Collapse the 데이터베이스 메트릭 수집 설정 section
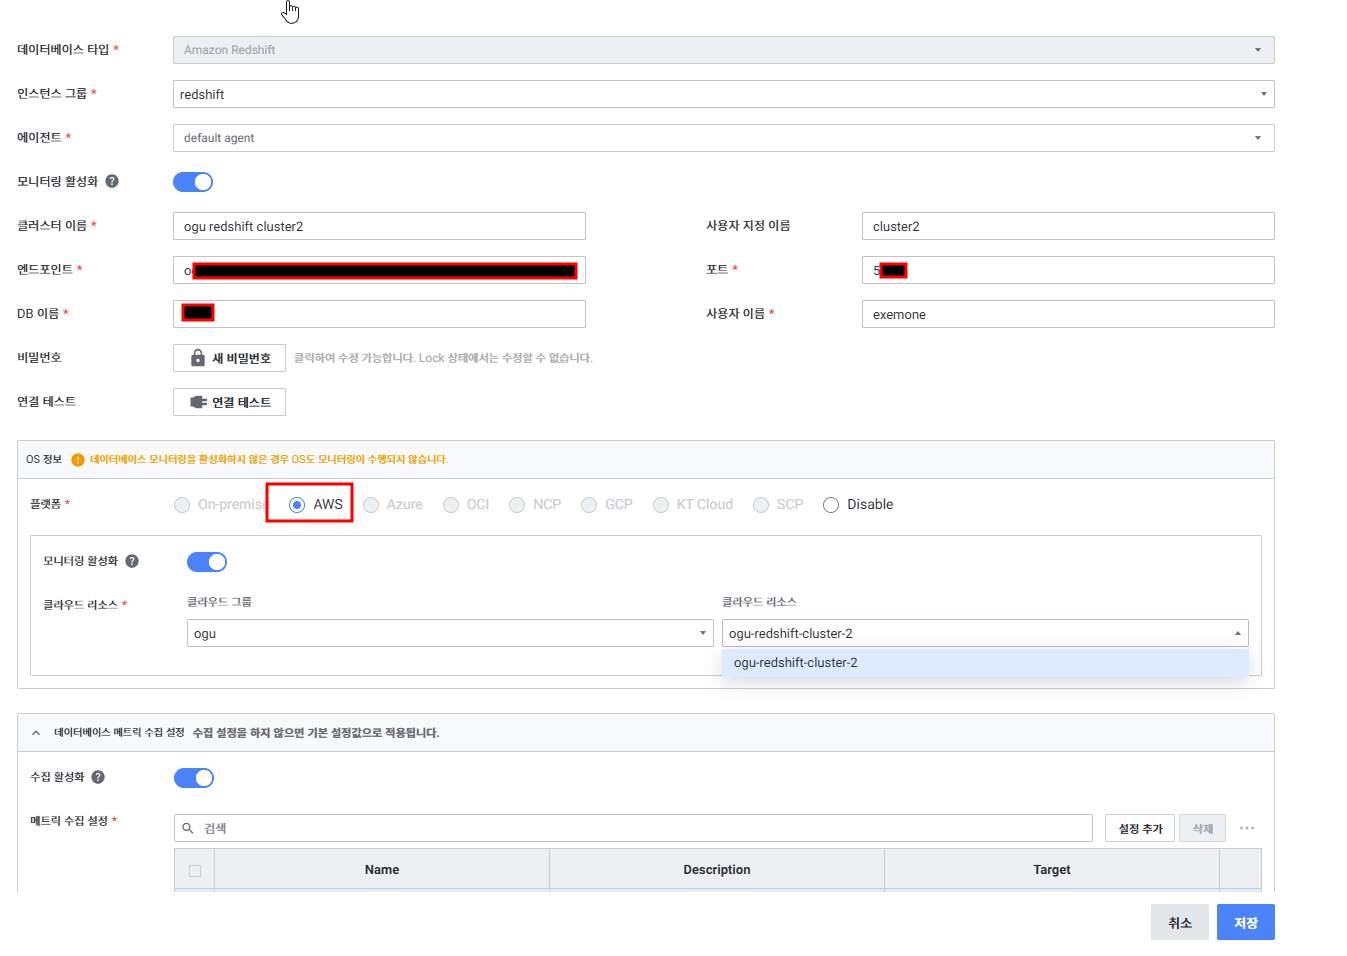This screenshot has width=1347, height=956. [x=36, y=733]
